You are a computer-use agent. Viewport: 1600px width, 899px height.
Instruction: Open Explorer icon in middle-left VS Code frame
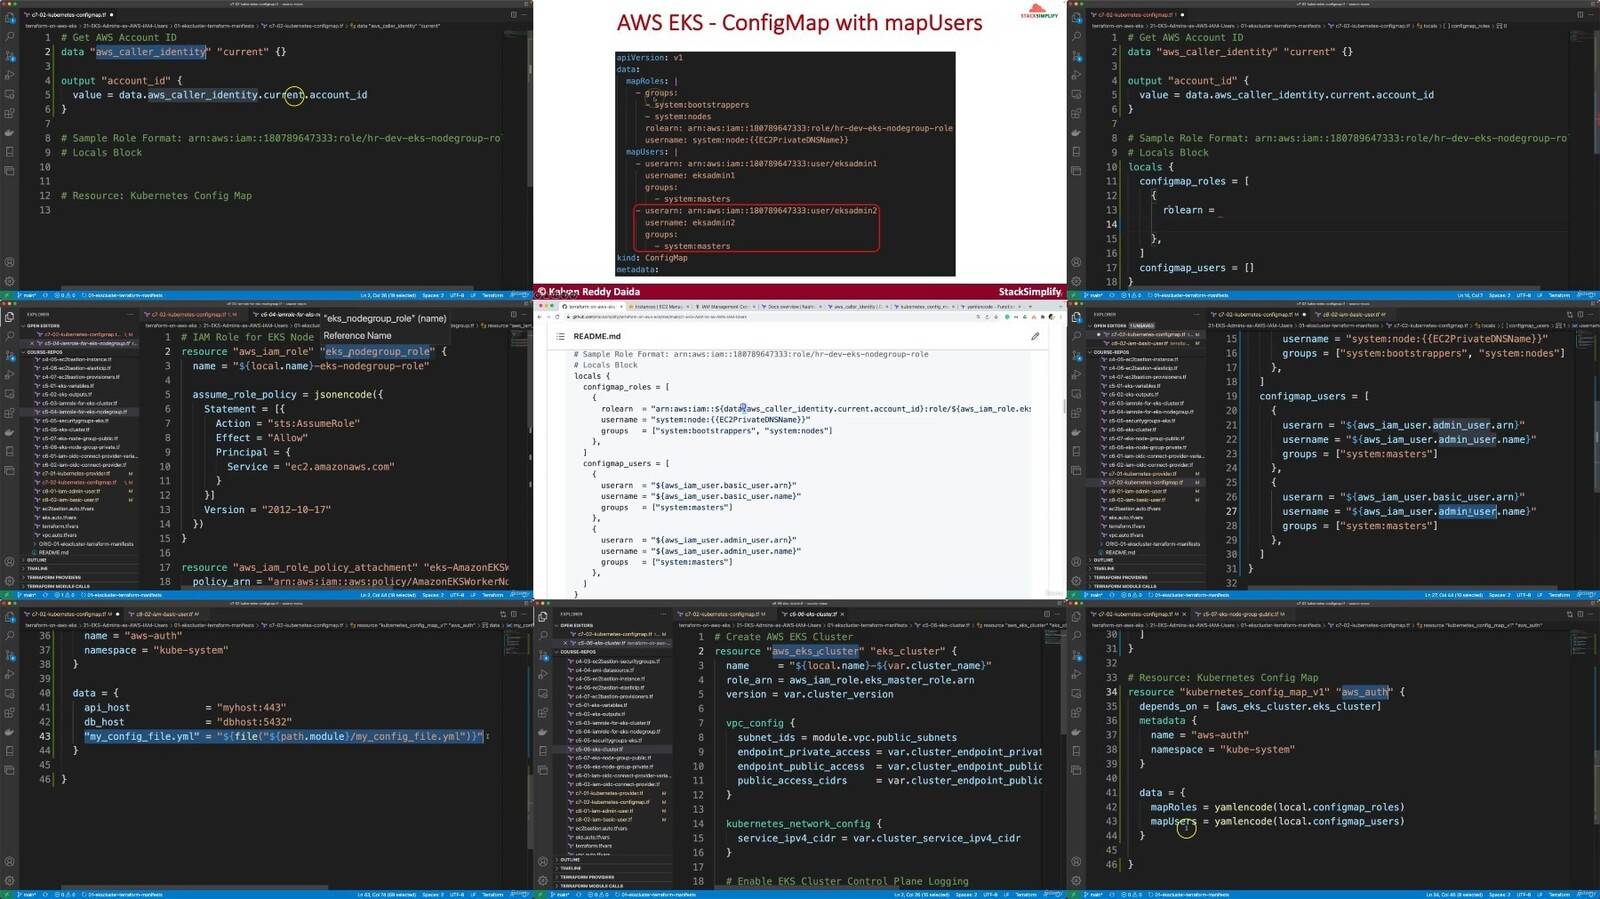10,317
